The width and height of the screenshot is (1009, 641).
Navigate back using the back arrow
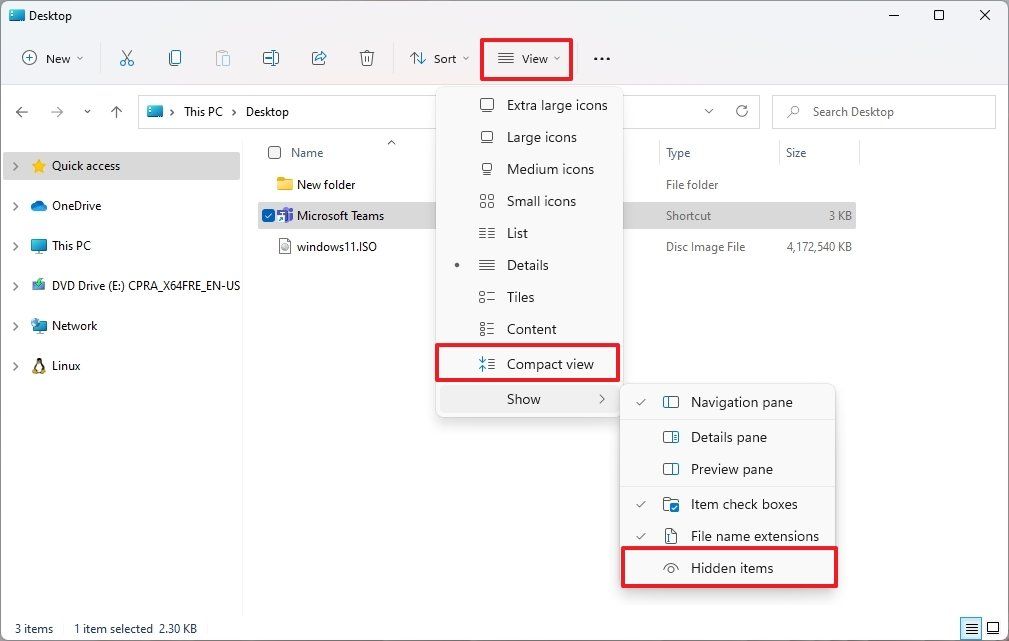[x=22, y=112]
